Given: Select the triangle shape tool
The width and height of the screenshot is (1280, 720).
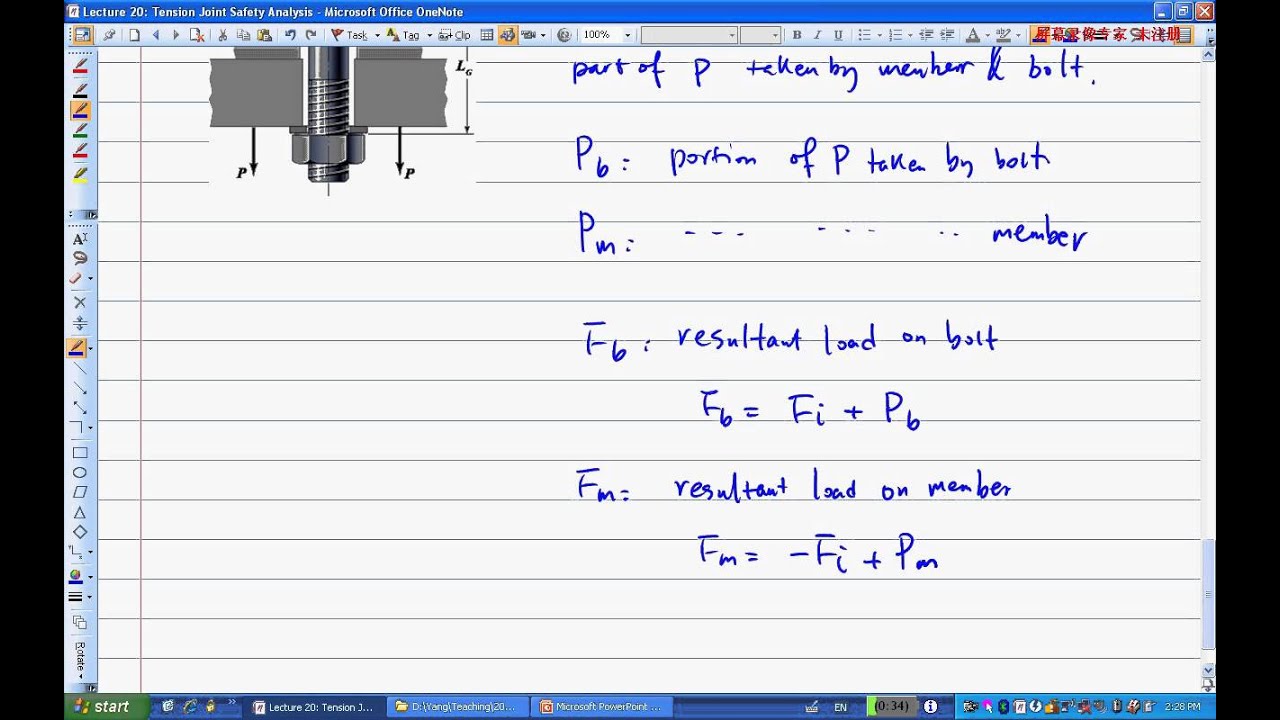Looking at the screenshot, I should (80, 512).
